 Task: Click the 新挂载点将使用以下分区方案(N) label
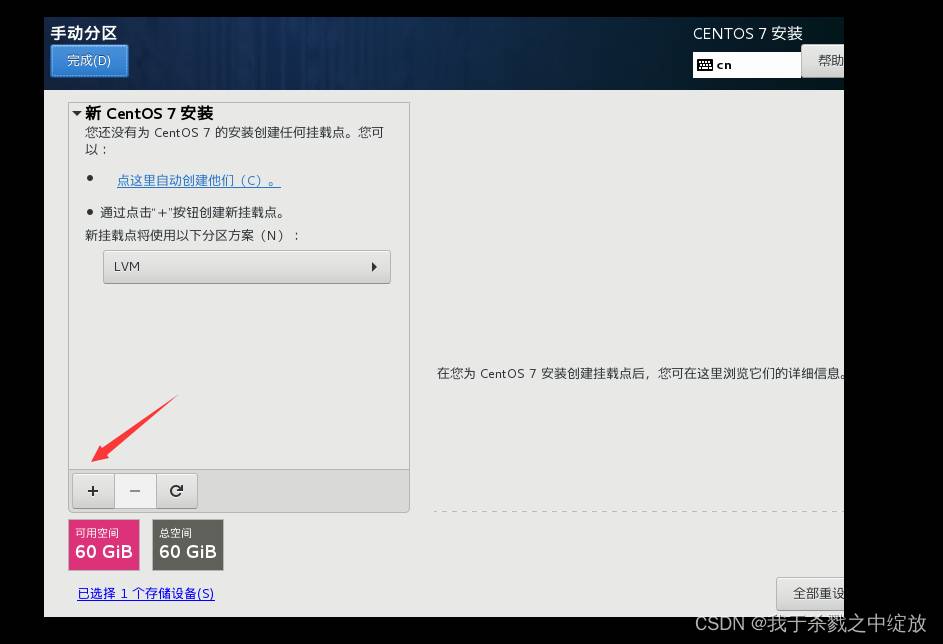click(x=192, y=235)
